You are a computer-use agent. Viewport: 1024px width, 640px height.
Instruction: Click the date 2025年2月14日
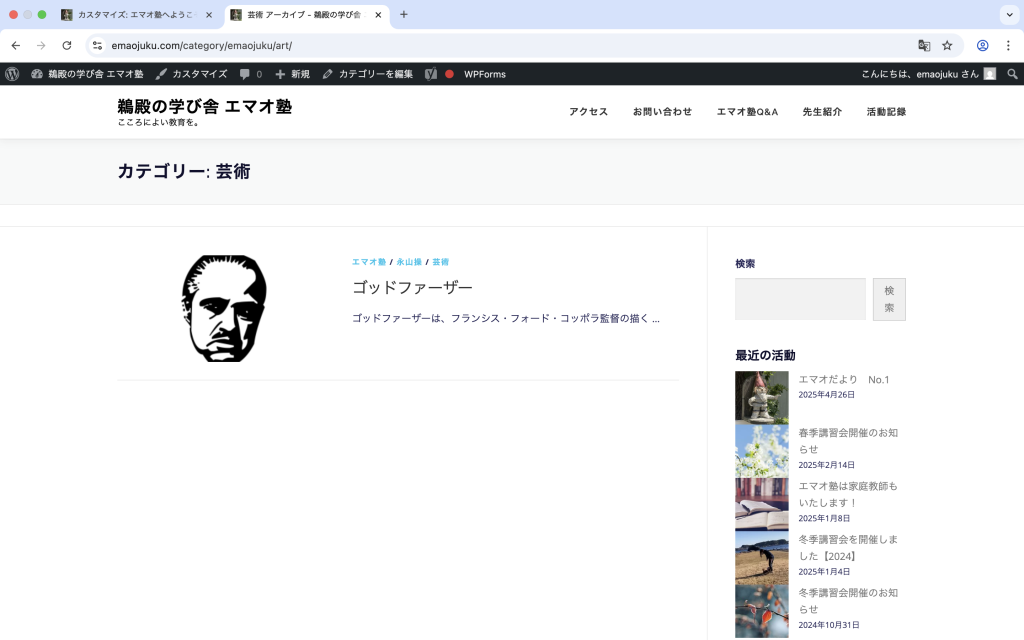pyautogui.click(x=826, y=465)
